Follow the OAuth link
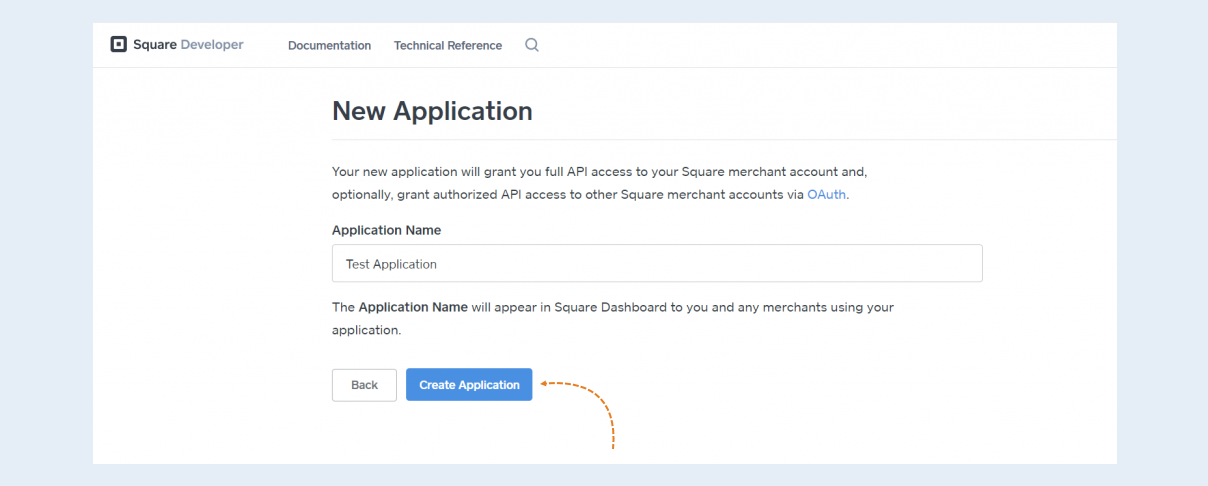 (x=827, y=194)
